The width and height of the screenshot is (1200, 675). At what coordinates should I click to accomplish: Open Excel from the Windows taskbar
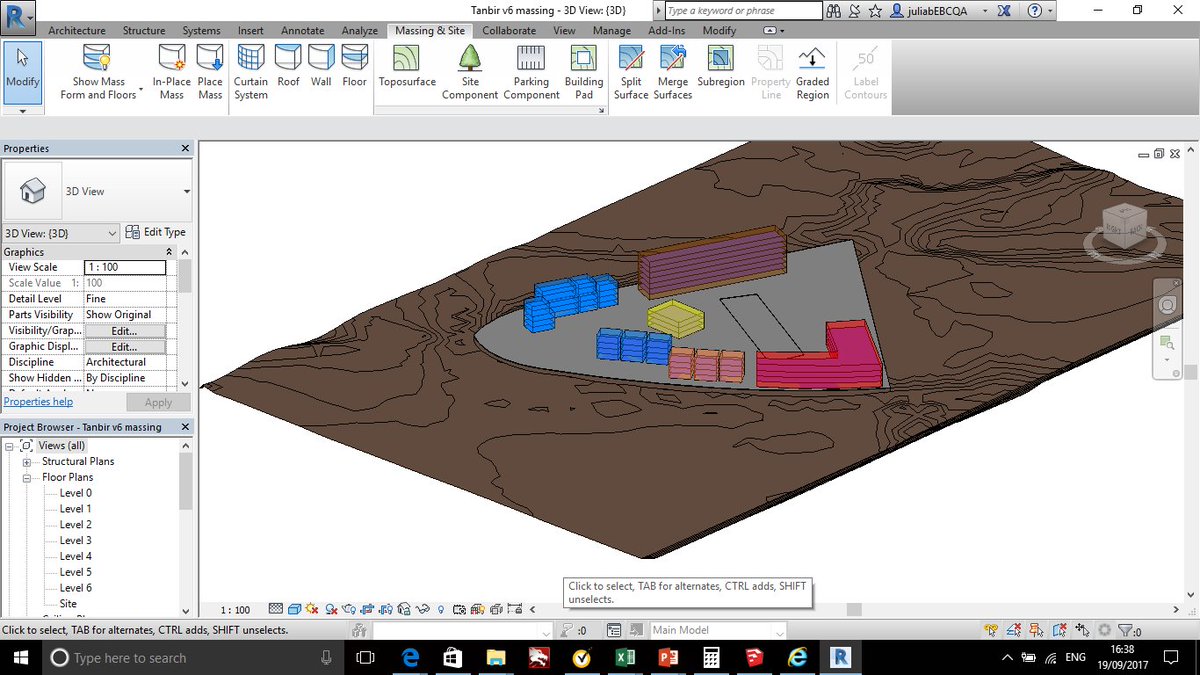point(624,657)
